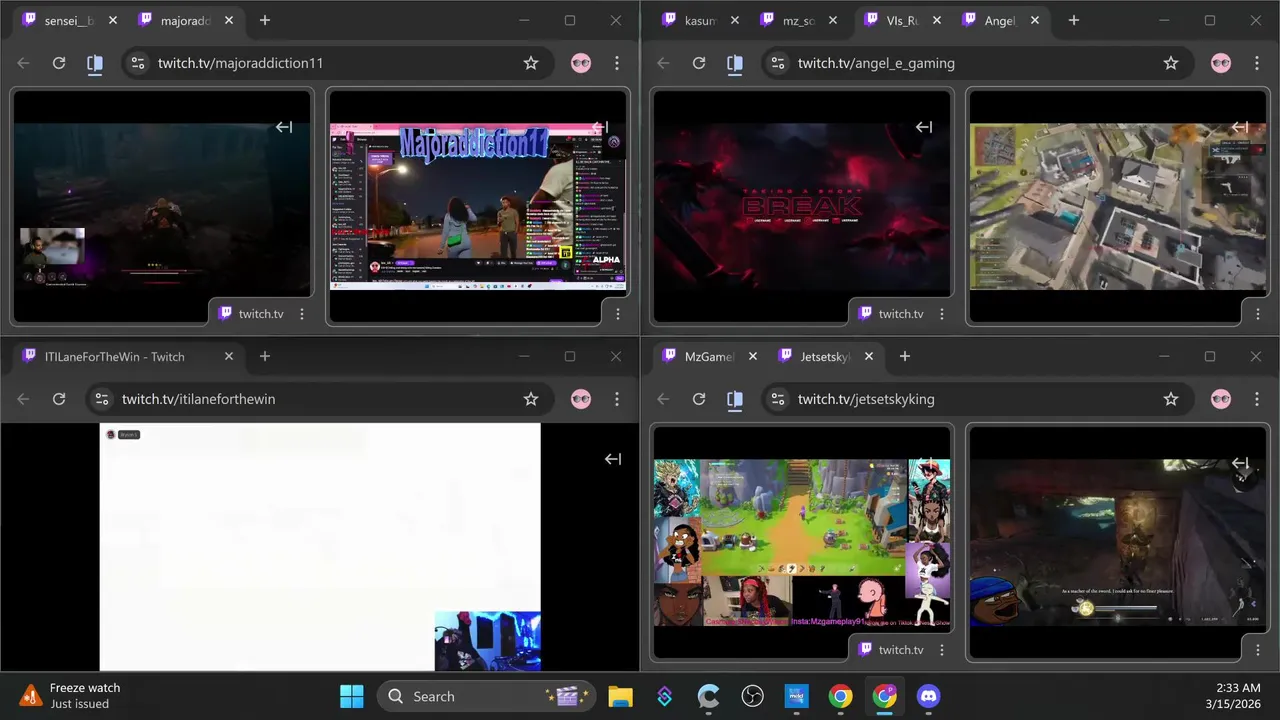
Task: Open Chrome menu in itilaneforthewin window
Action: pos(617,399)
